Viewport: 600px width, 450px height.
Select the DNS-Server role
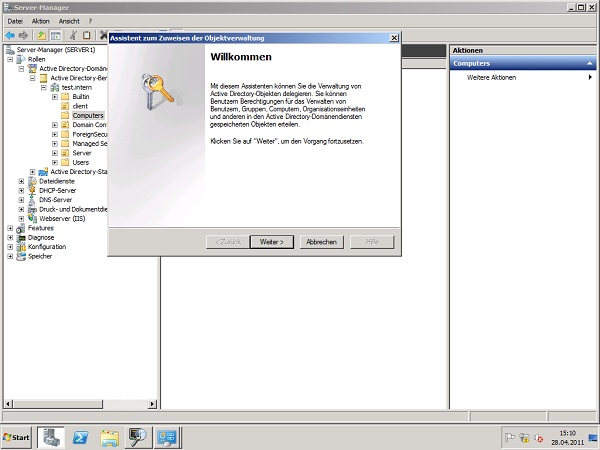(55, 200)
